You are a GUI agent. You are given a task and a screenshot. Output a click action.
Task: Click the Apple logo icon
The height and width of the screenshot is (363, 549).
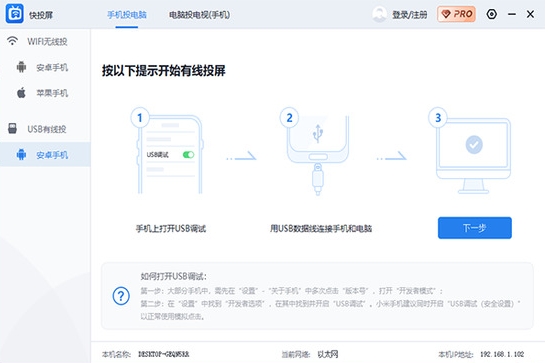tap(21, 92)
